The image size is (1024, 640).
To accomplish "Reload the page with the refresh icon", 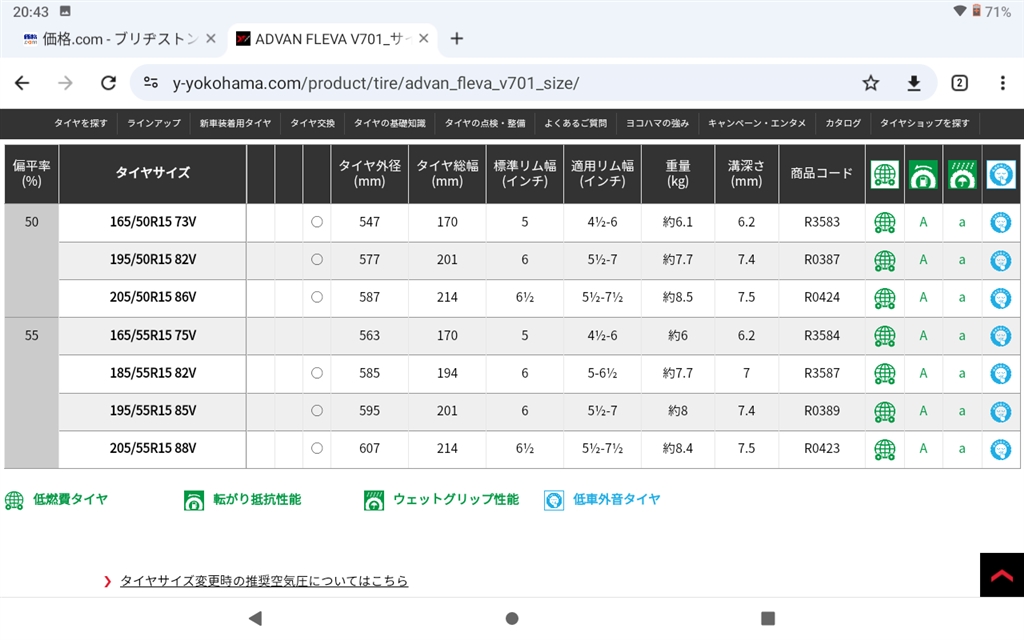I will [x=108, y=83].
